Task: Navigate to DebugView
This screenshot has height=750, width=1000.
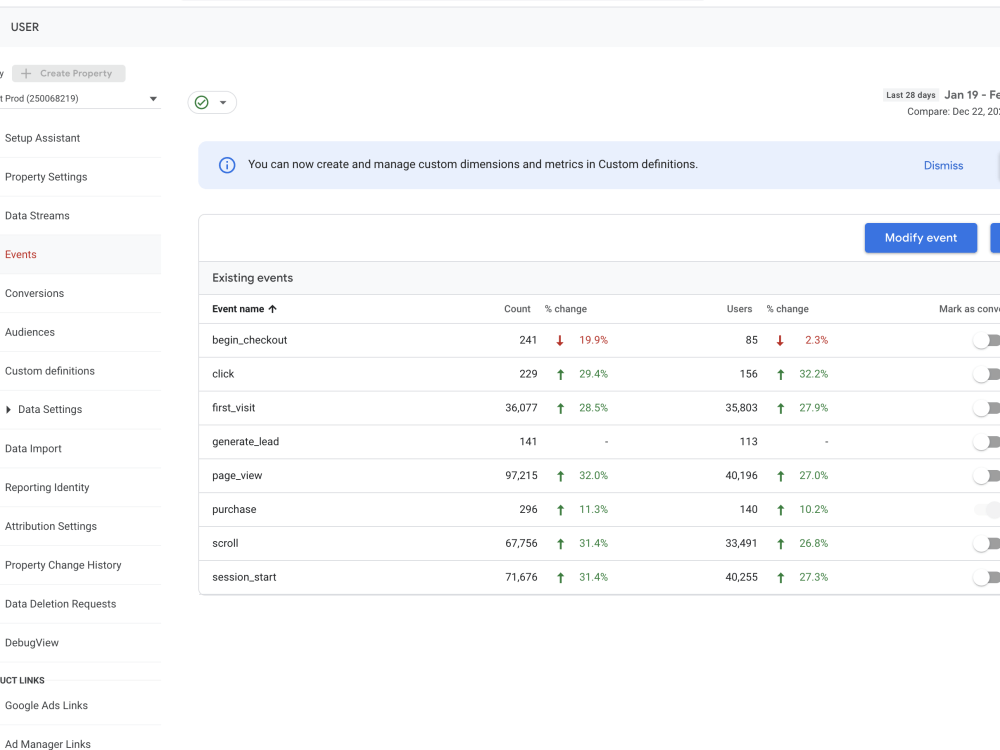Action: 31,642
